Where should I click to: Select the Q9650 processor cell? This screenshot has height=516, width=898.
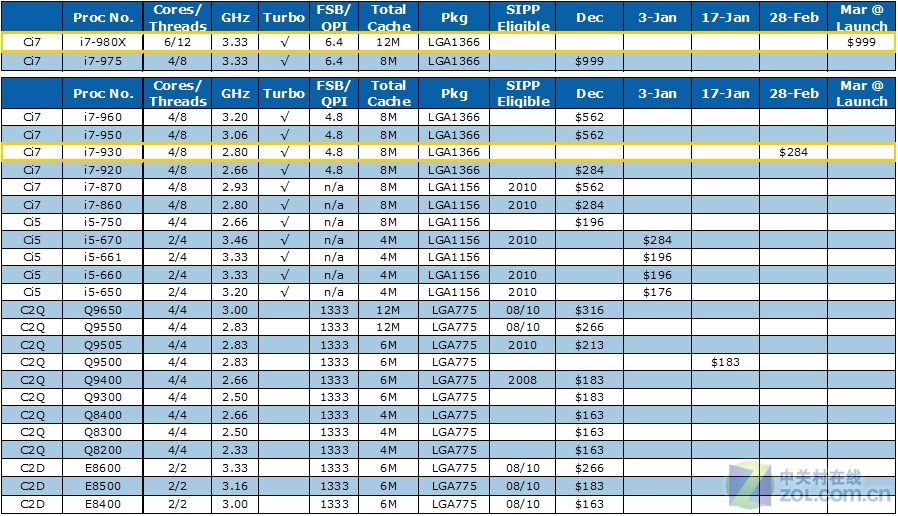coord(103,310)
